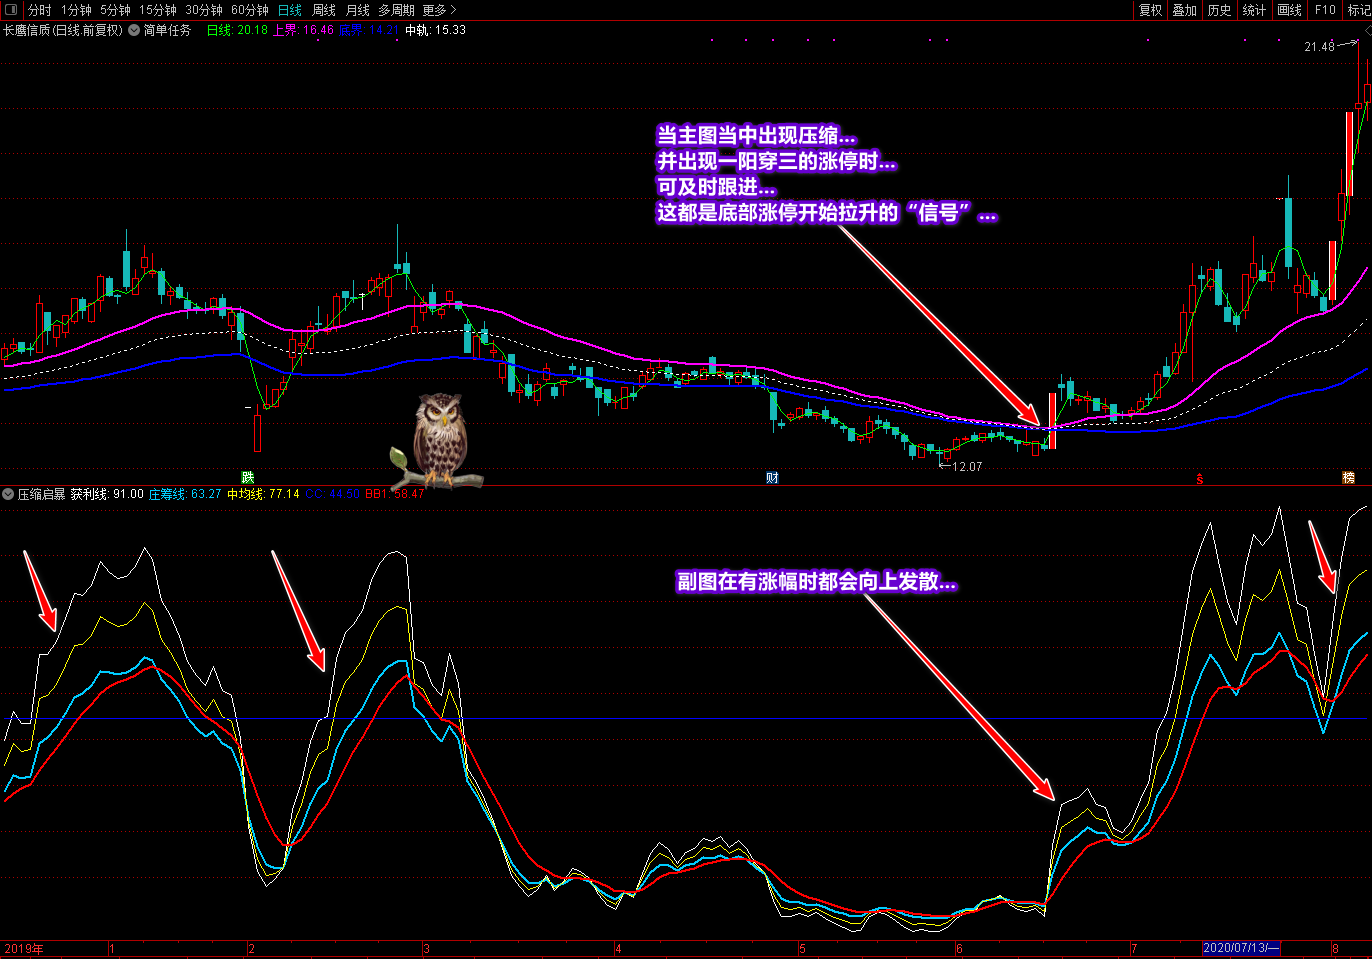
Task: Click the 榜 marker icon on chart
Action: pyautogui.click(x=1348, y=478)
